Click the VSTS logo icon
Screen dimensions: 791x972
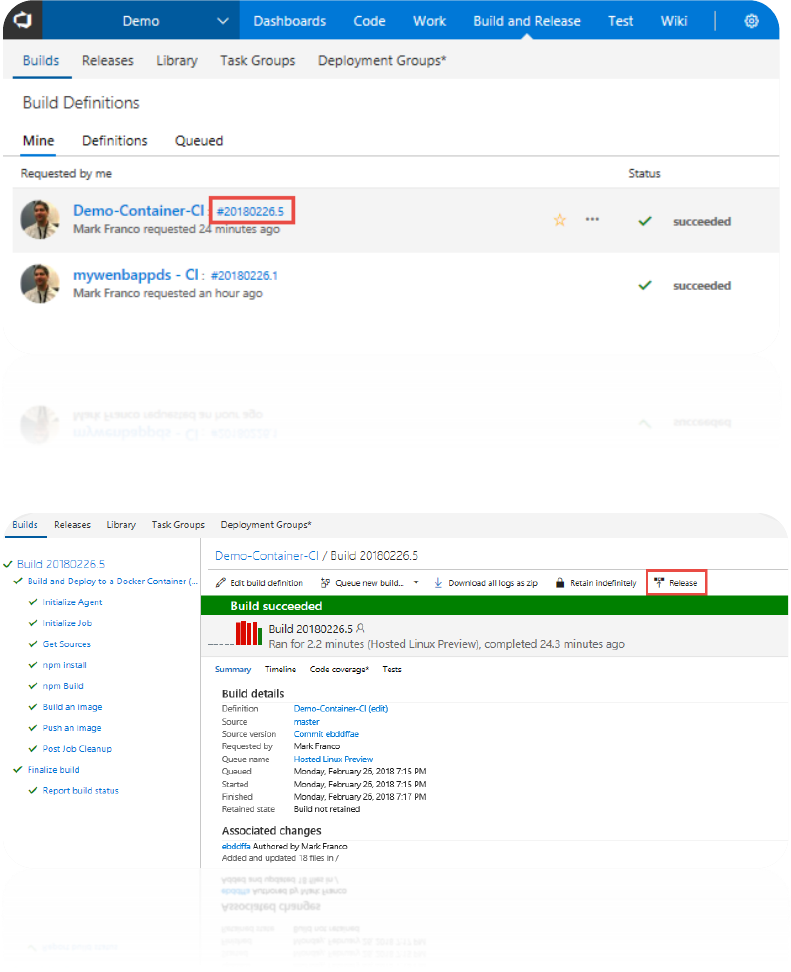(x=23, y=20)
